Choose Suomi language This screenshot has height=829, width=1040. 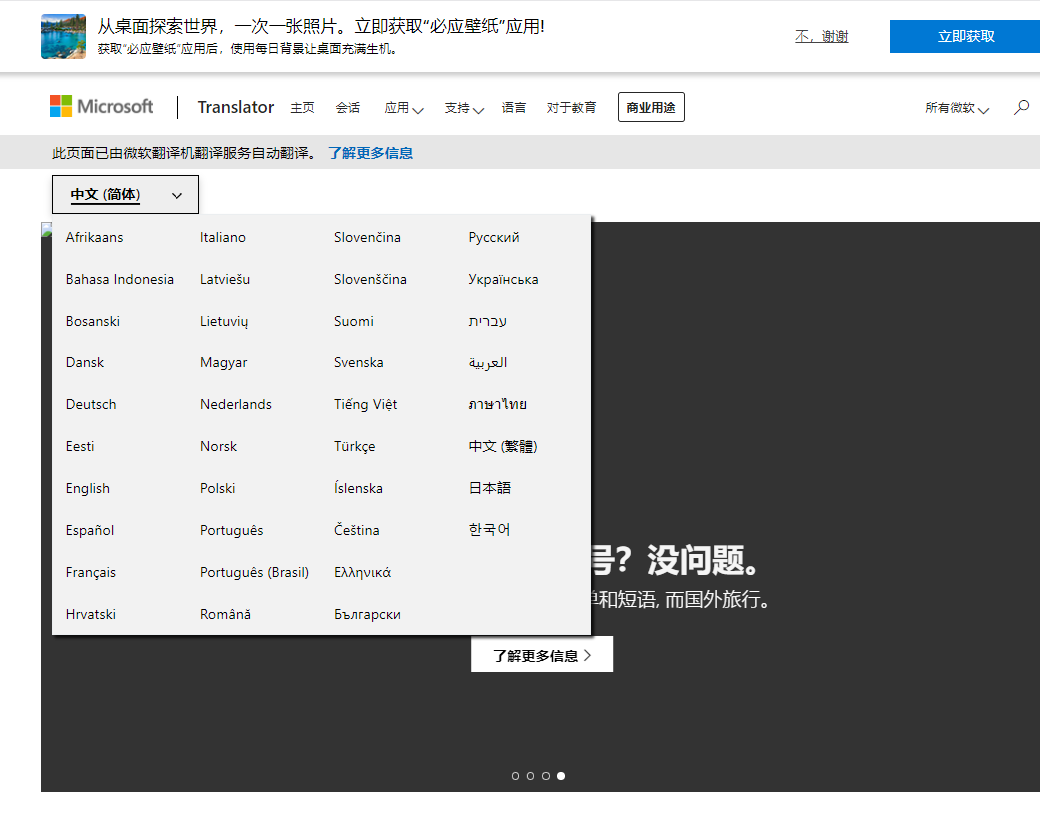(x=354, y=322)
